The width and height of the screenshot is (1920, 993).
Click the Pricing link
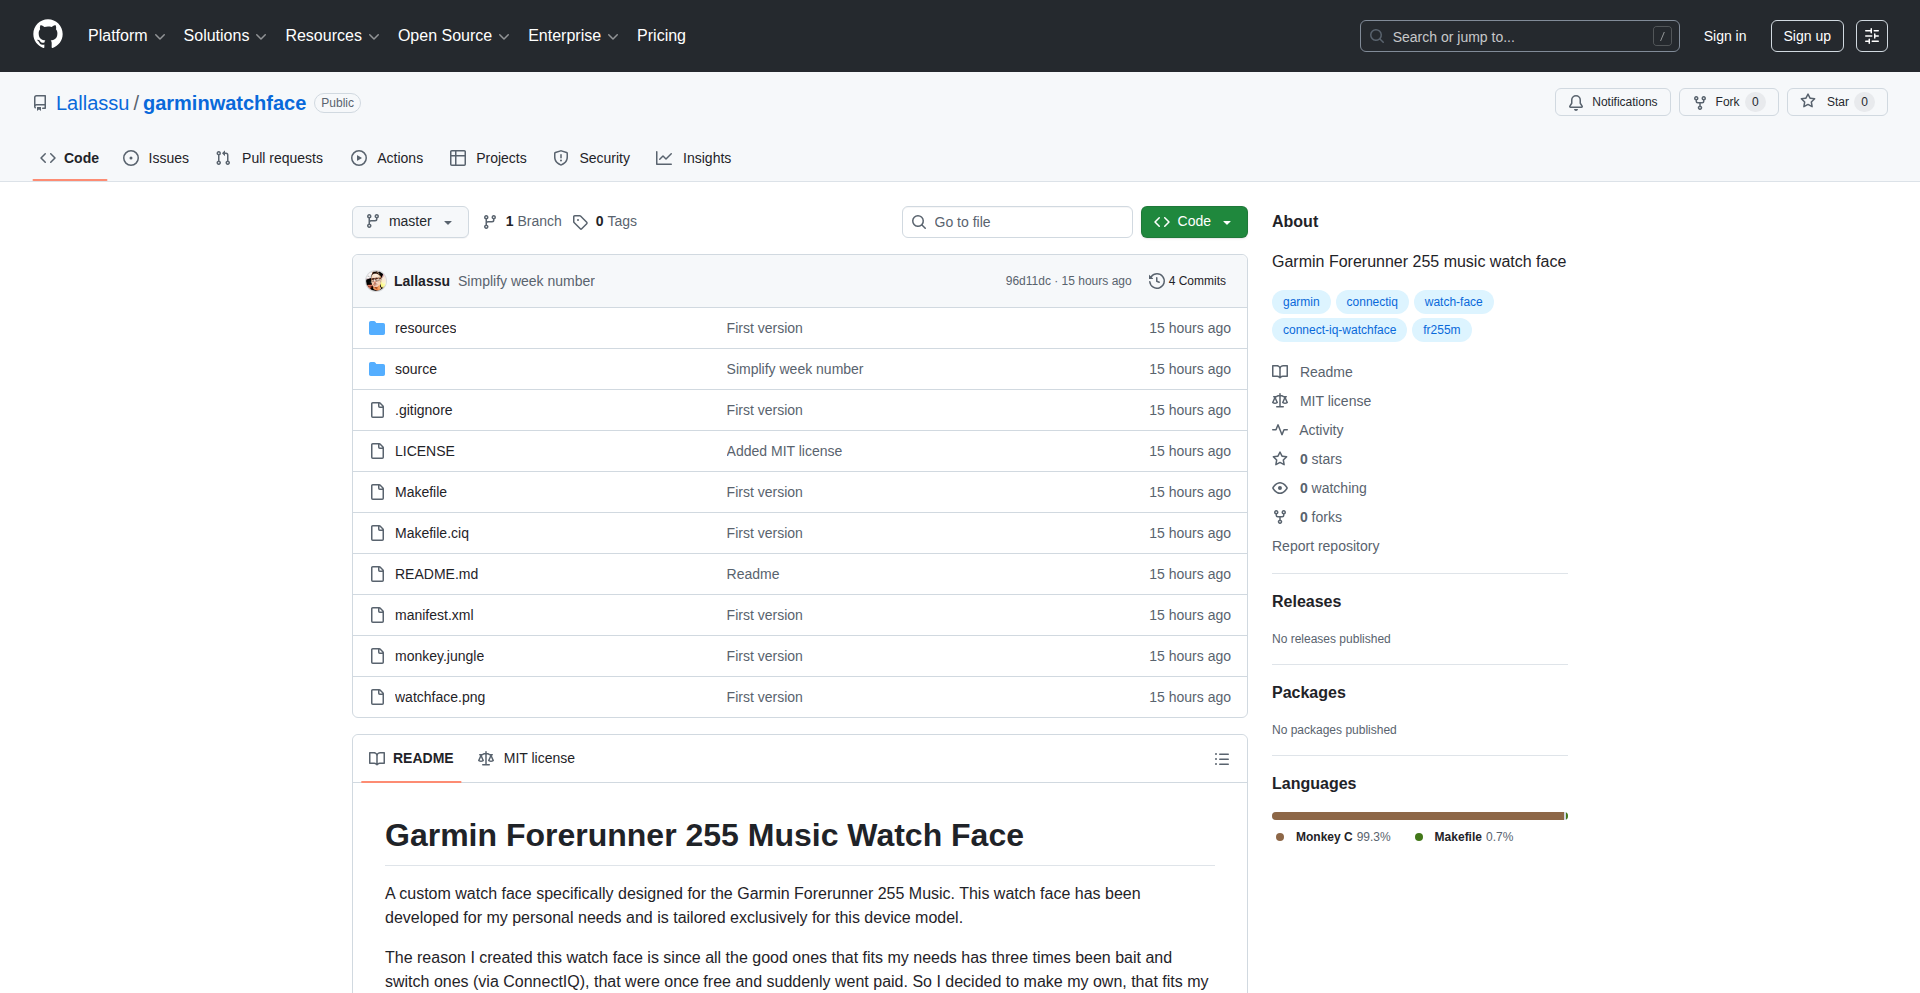coord(661,36)
